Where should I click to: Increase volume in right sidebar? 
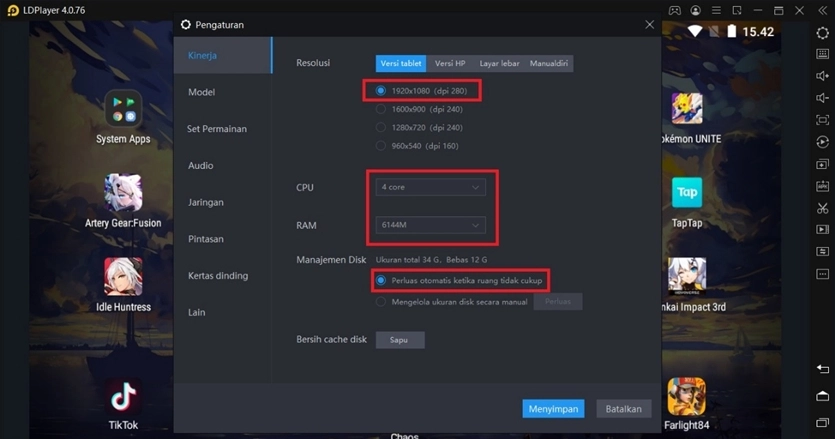click(x=823, y=76)
